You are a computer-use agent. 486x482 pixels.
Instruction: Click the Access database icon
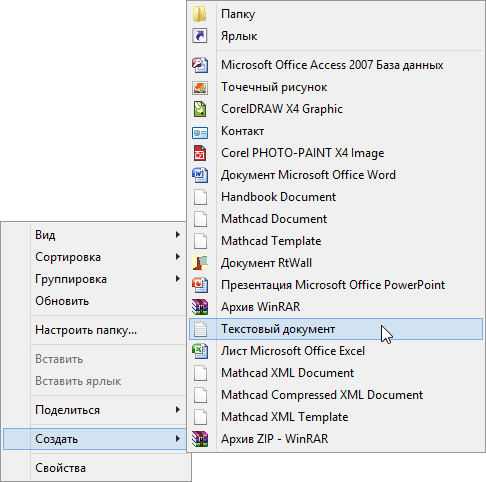(x=200, y=65)
